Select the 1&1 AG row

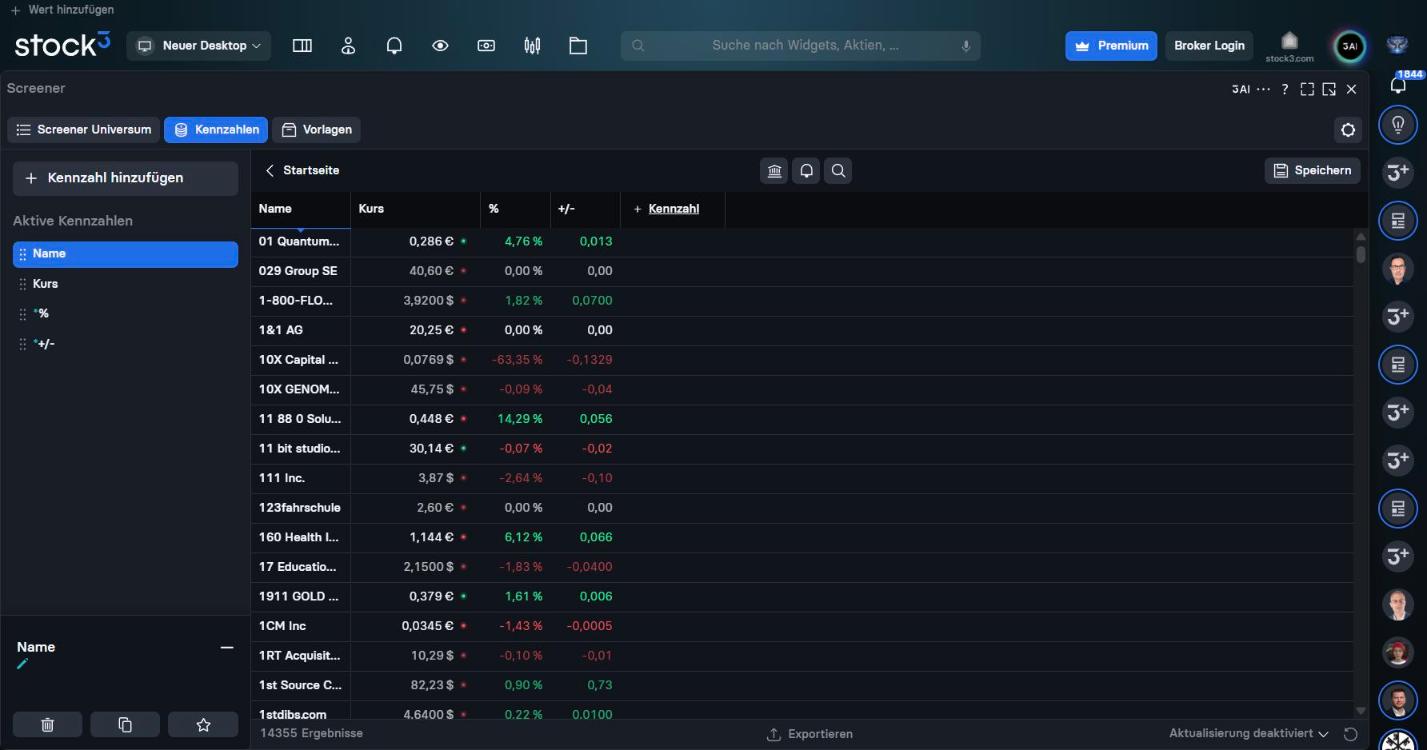pos(802,330)
